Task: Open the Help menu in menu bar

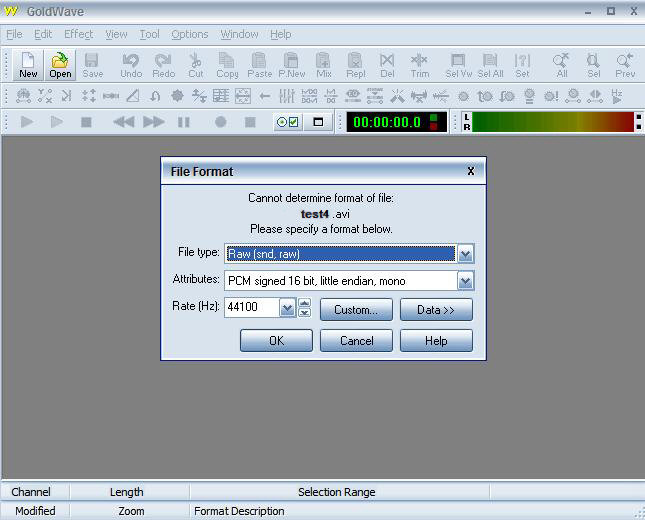Action: point(281,34)
